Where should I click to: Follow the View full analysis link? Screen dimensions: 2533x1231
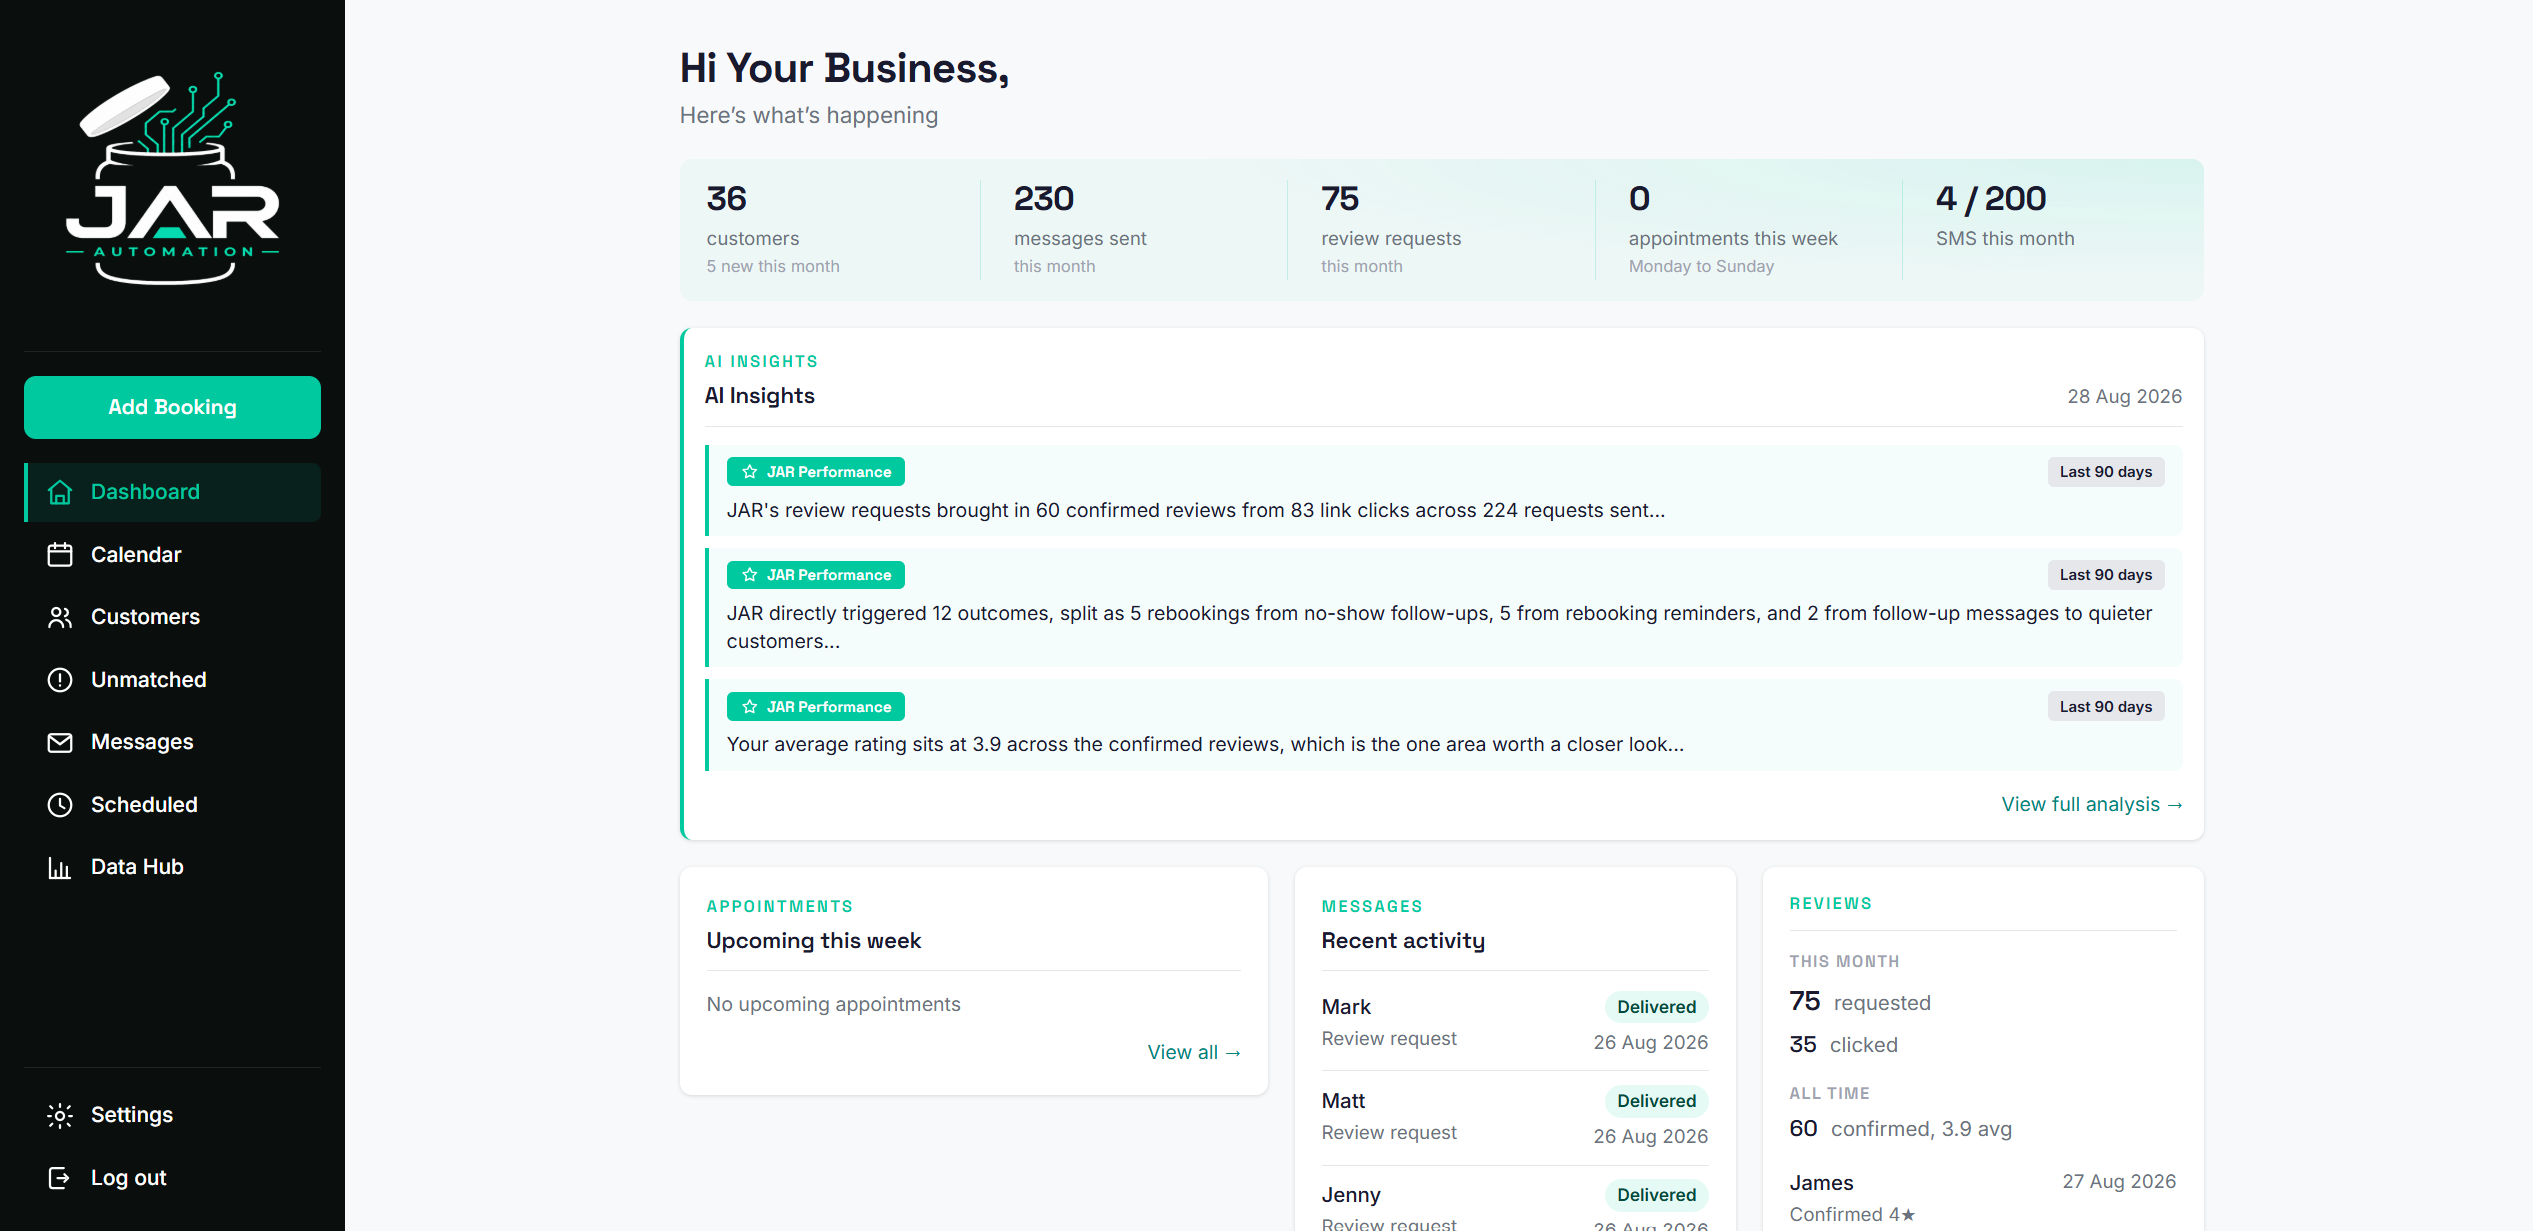pos(2091,804)
